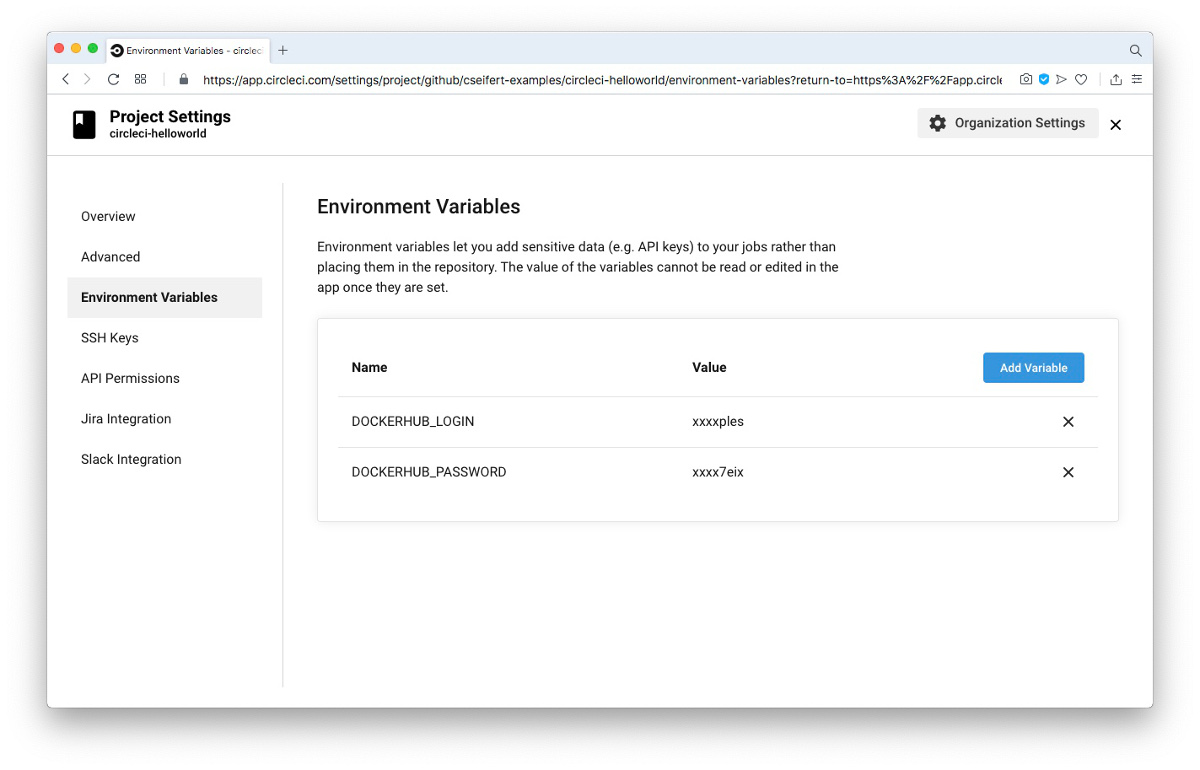Click the send page arrow icon

click(x=1062, y=79)
